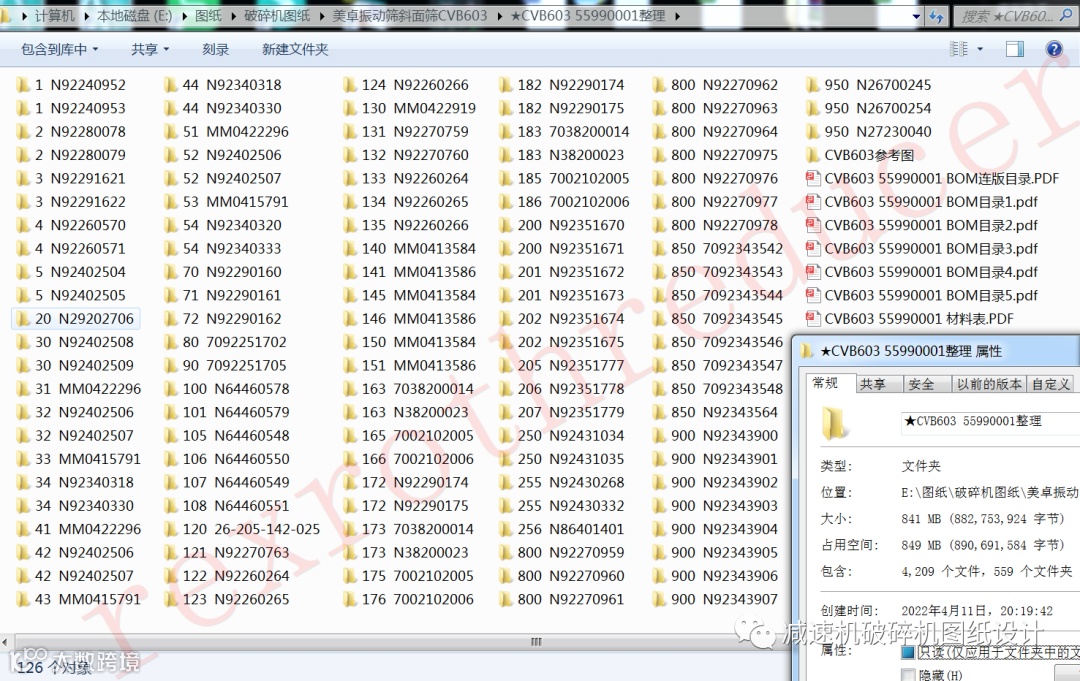
Task: Select the folder icon of 20 N29202706
Action: tap(23, 319)
